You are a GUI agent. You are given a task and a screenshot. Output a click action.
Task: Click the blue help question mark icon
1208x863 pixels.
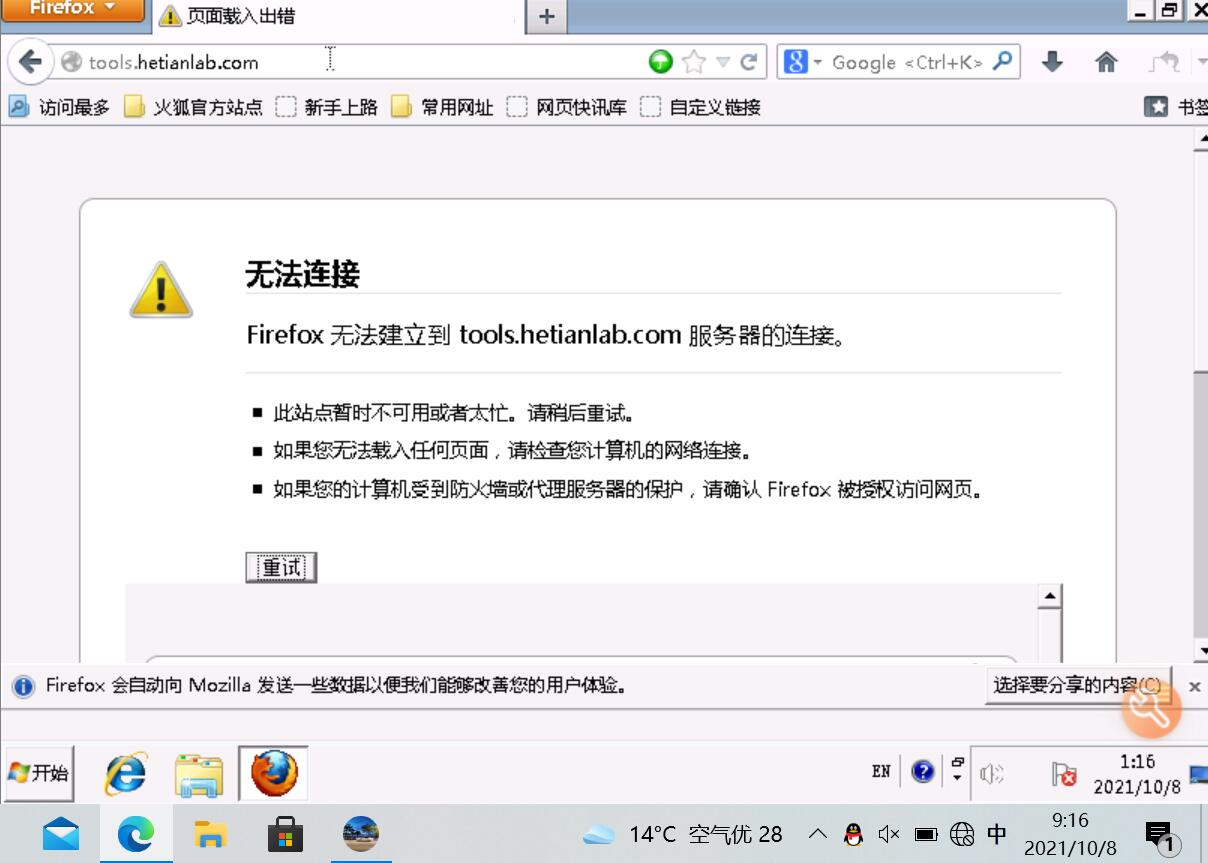[x=923, y=771]
